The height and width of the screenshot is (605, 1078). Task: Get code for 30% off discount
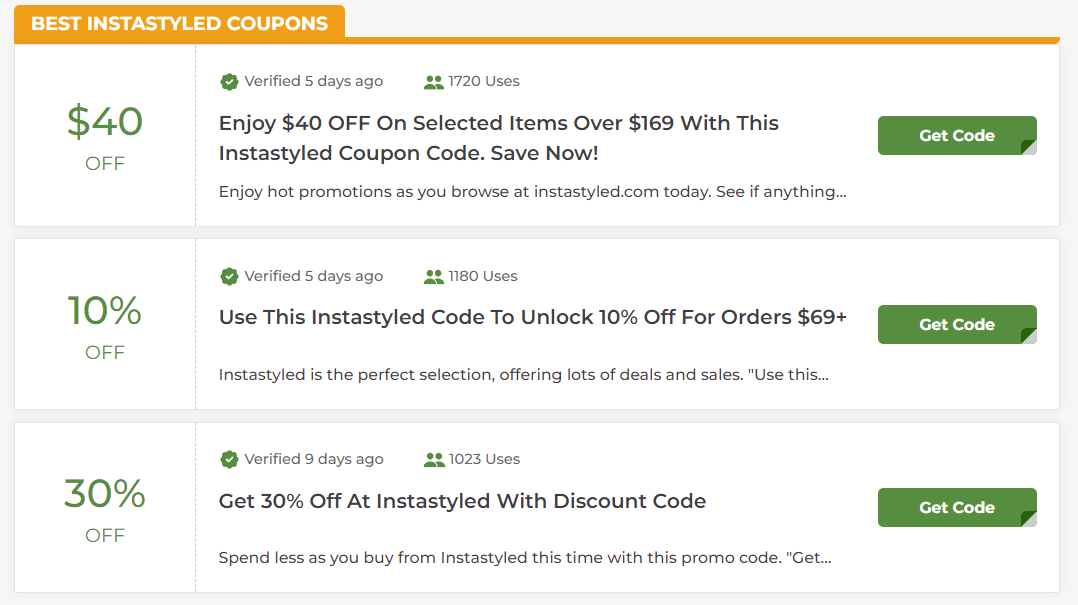(x=957, y=507)
